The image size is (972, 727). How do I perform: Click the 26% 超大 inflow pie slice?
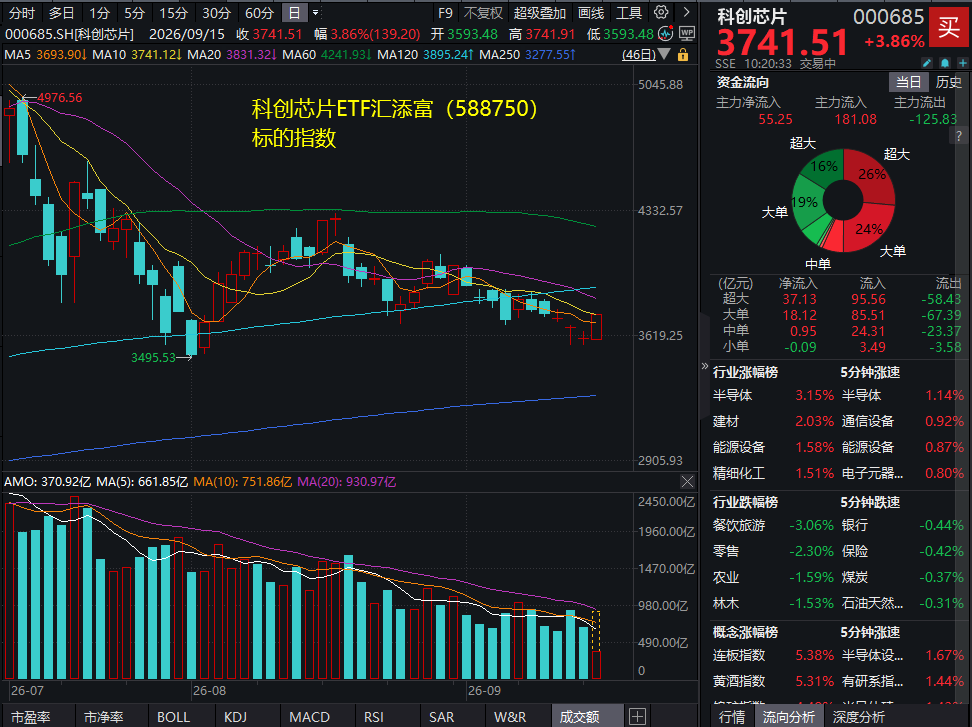873,176
